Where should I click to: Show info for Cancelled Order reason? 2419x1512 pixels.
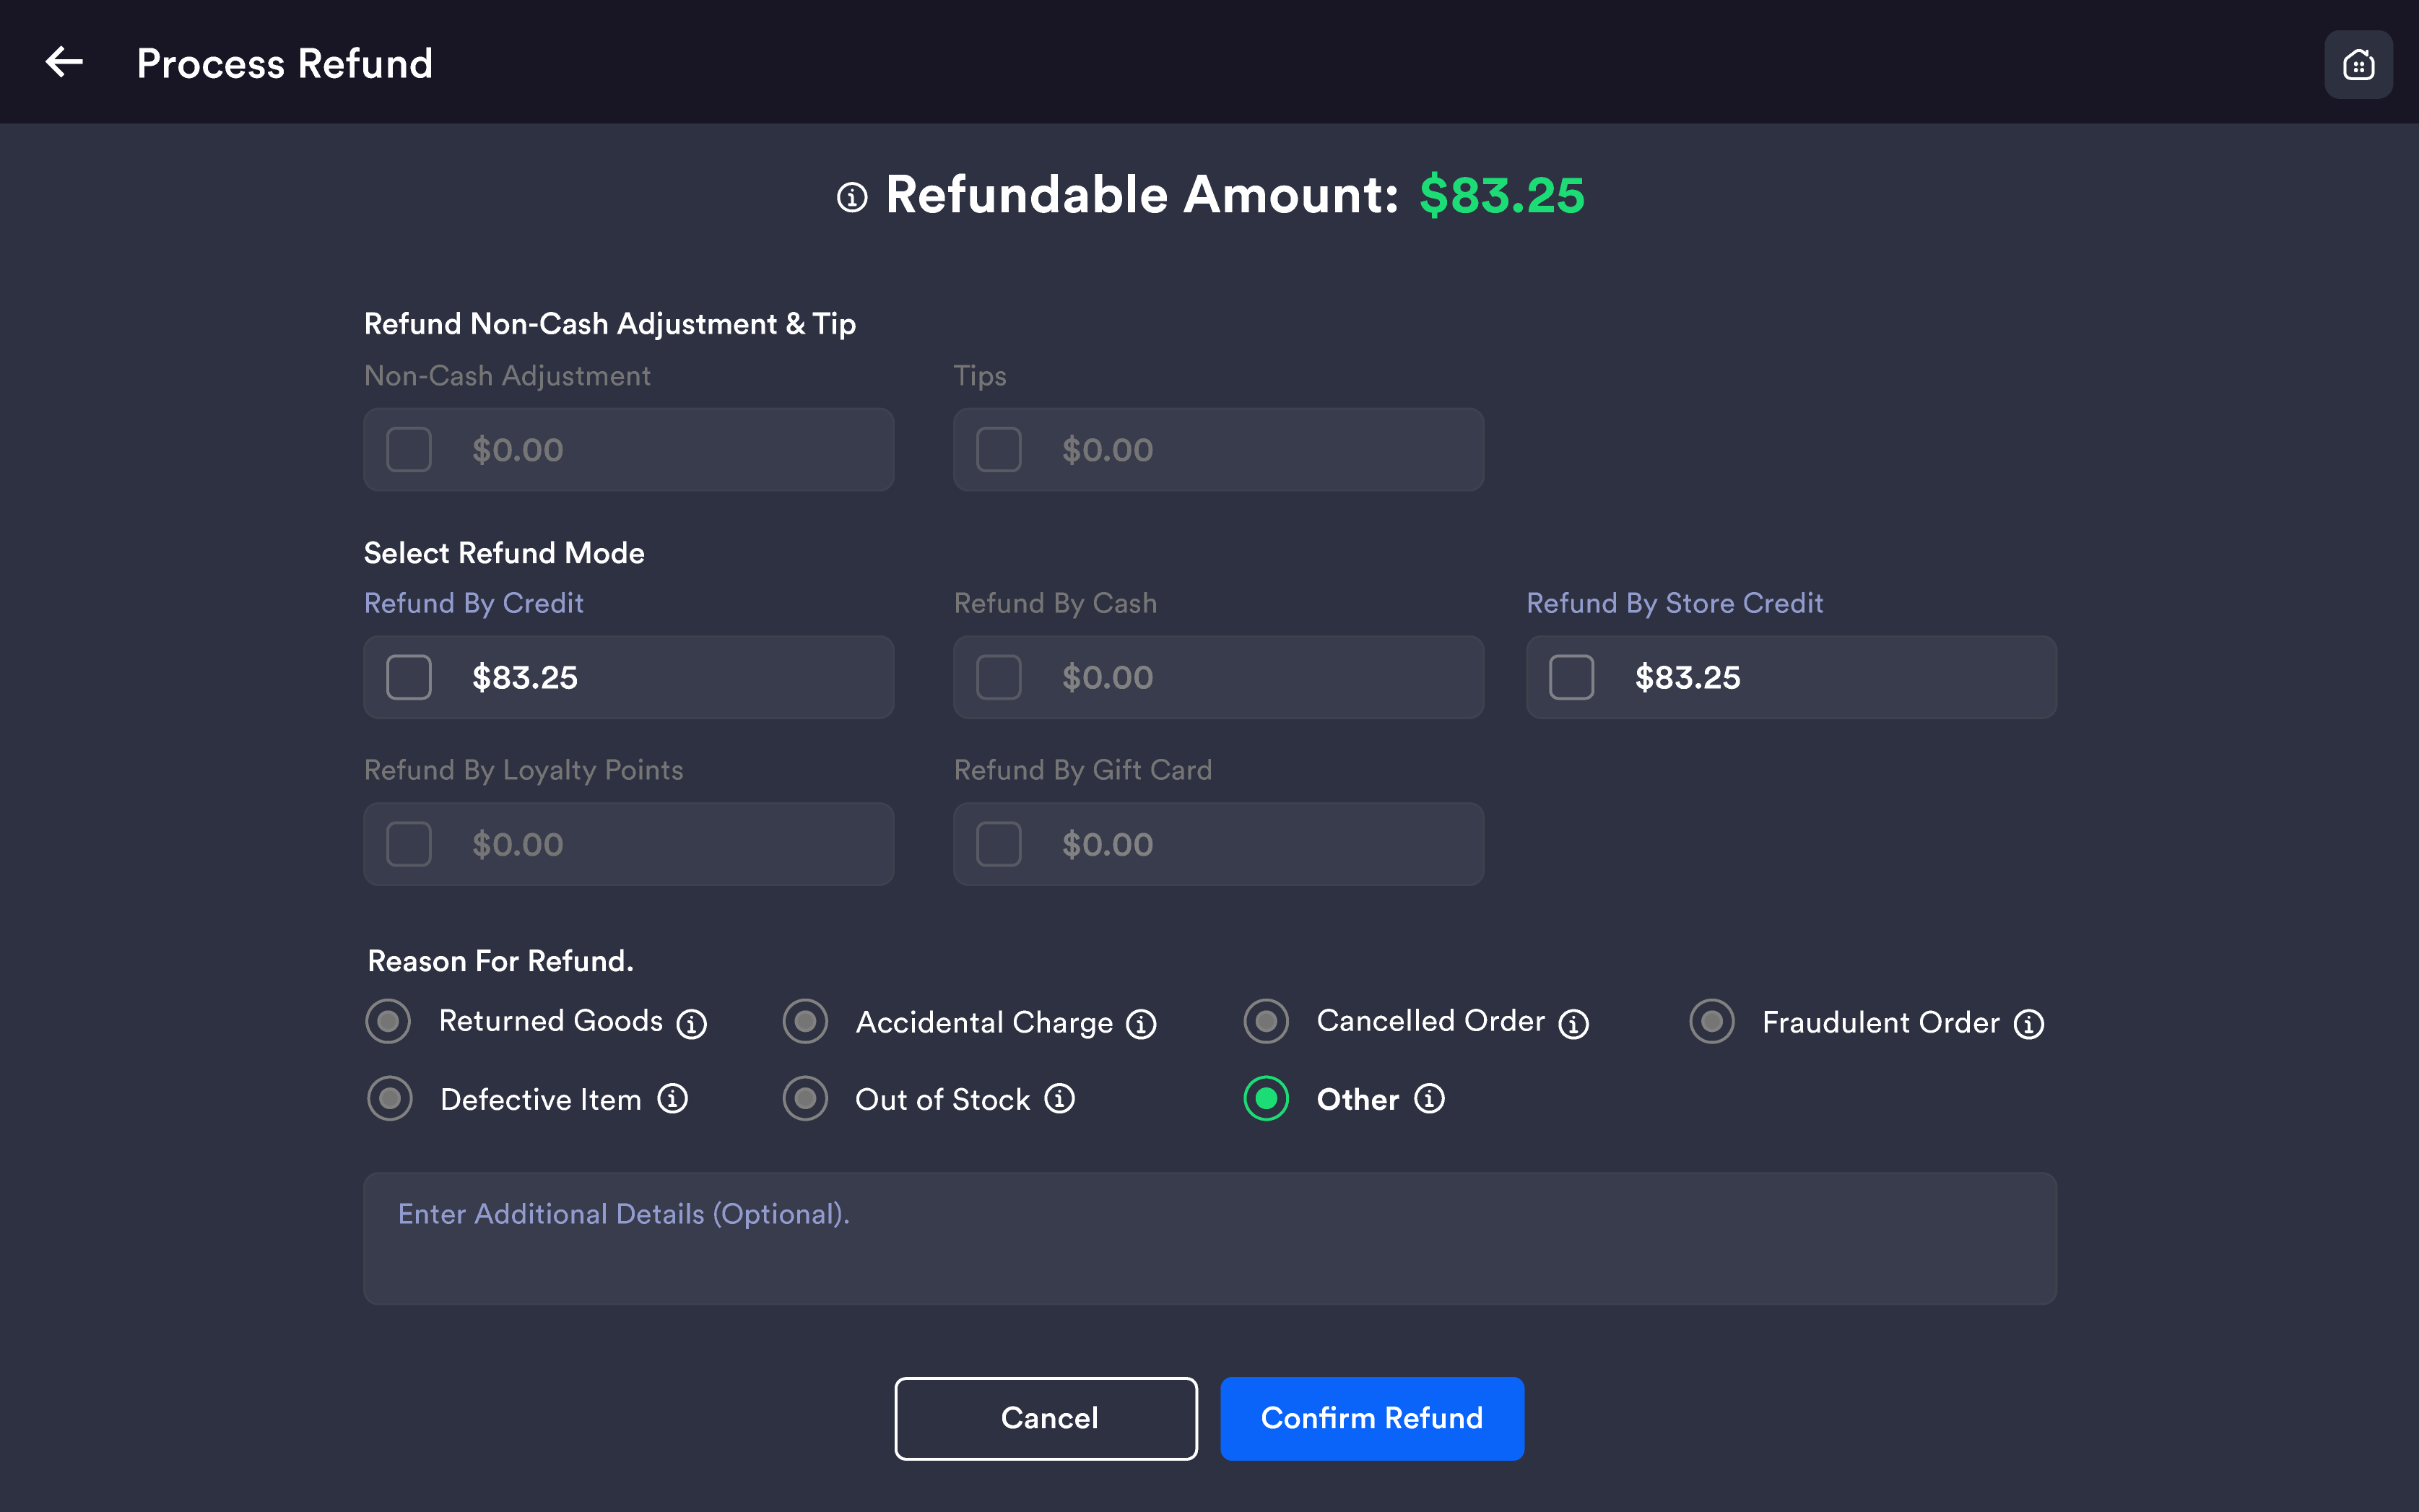(x=1573, y=1023)
